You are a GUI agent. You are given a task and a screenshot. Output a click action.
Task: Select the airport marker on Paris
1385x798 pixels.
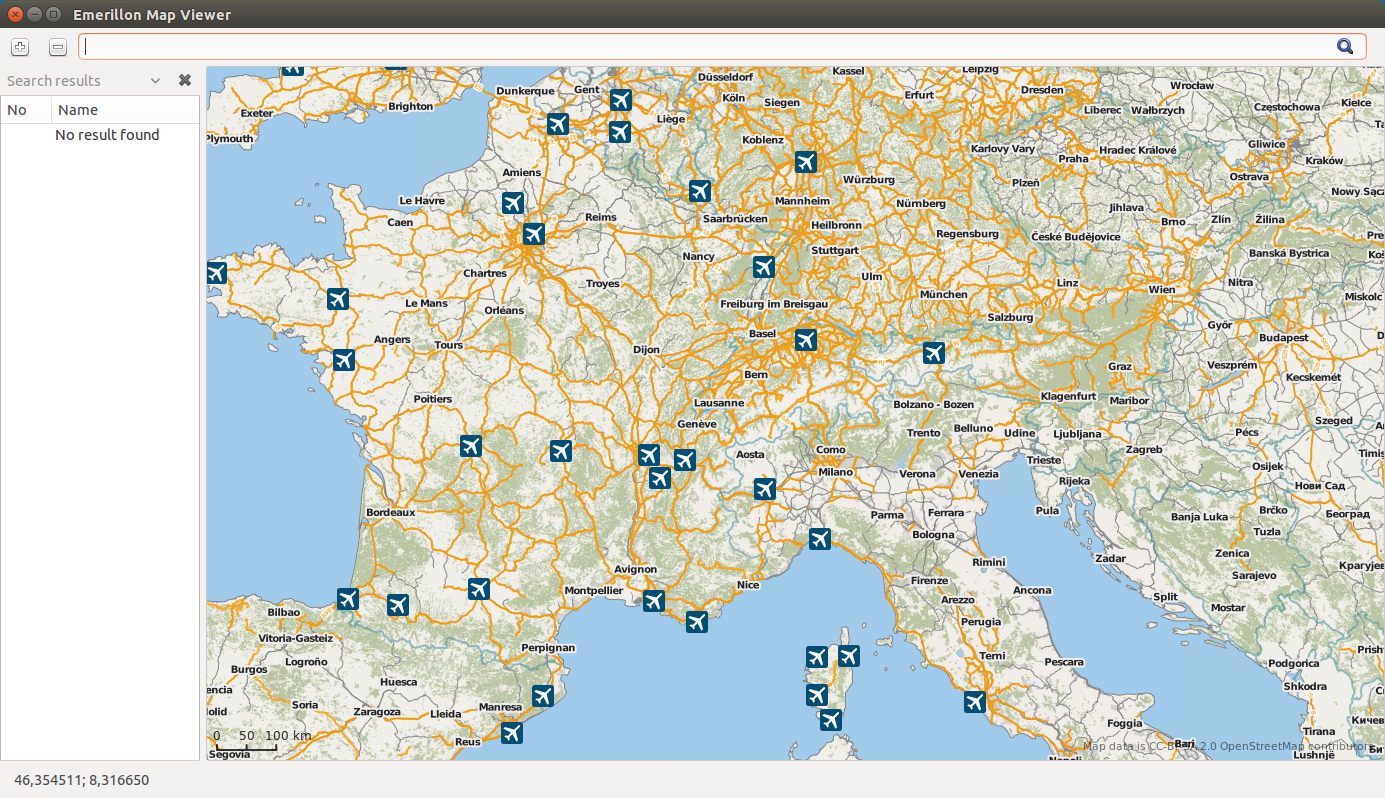pos(534,234)
